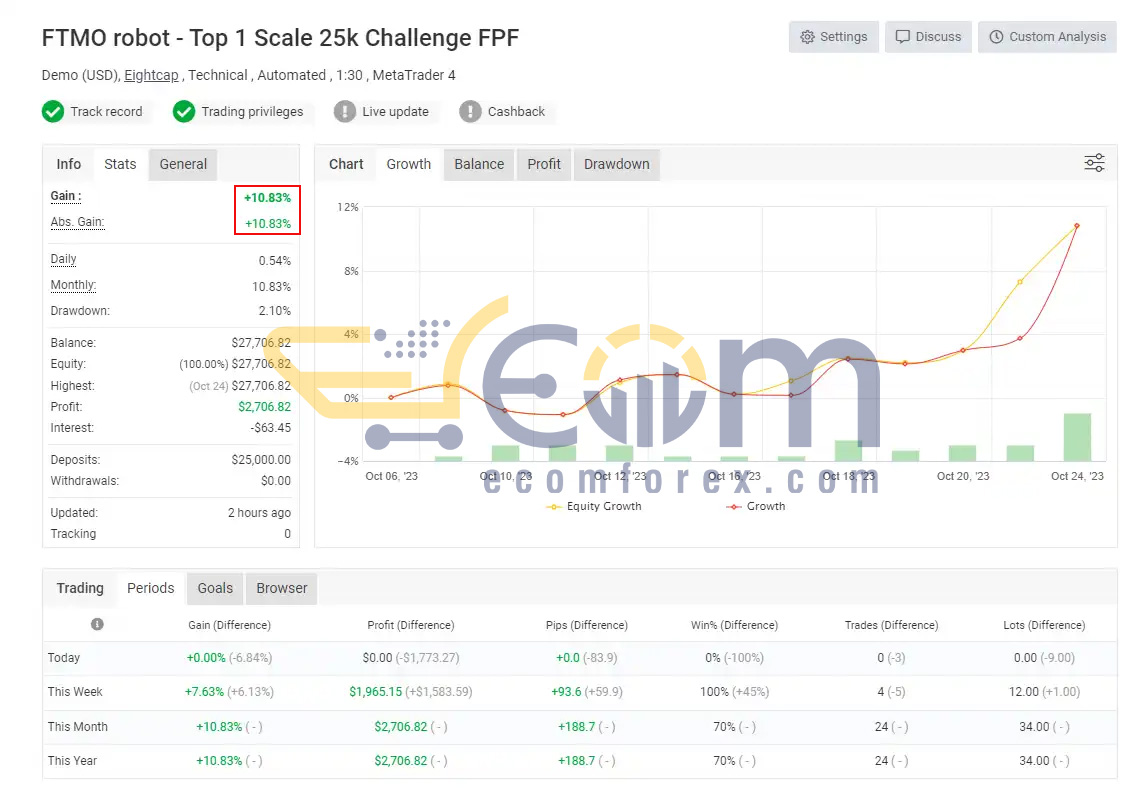Viewport: 1144px width, 788px height.
Task: Switch chart to Balance tab
Action: pyautogui.click(x=479, y=164)
